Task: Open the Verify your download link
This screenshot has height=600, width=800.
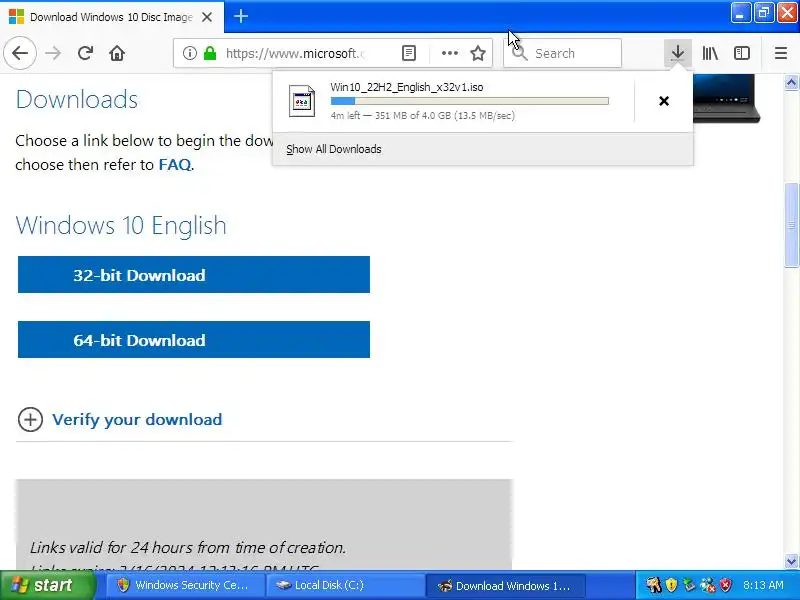Action: point(137,419)
